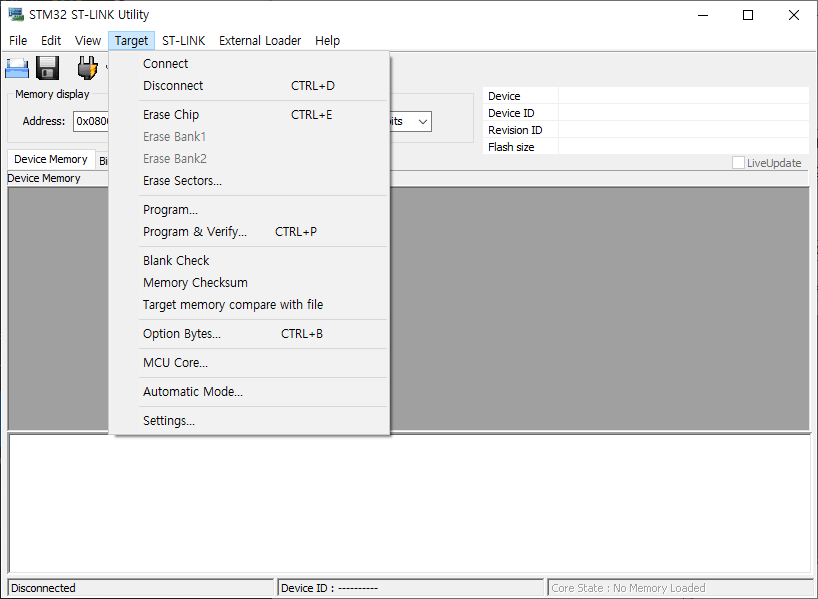Open the File menu
This screenshot has height=599, width=818.
tap(18, 41)
